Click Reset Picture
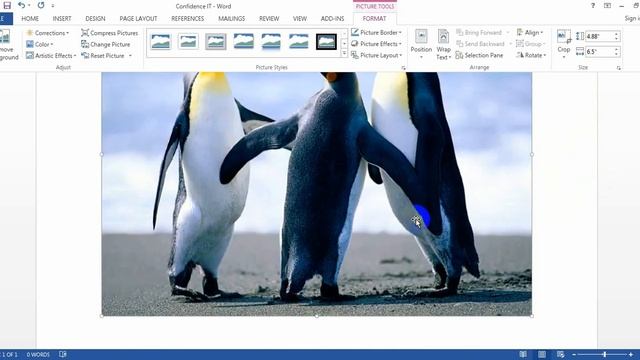Viewport: 640px width, 360px height. pos(103,56)
